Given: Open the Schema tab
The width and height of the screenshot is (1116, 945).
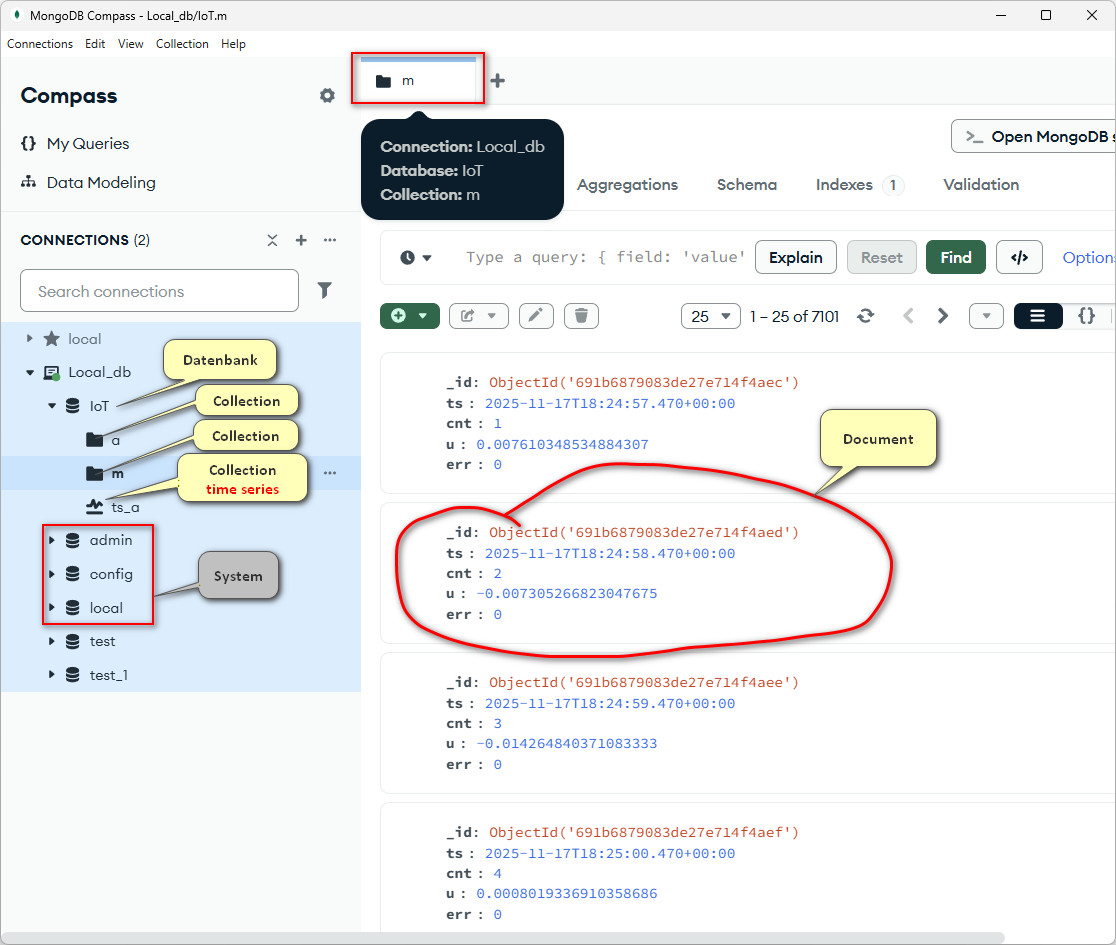Looking at the screenshot, I should 746,185.
